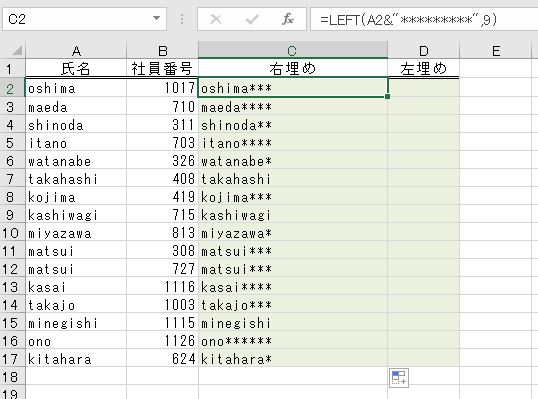
Task: Select cell A6 containing watanabe
Action: click(x=76, y=161)
